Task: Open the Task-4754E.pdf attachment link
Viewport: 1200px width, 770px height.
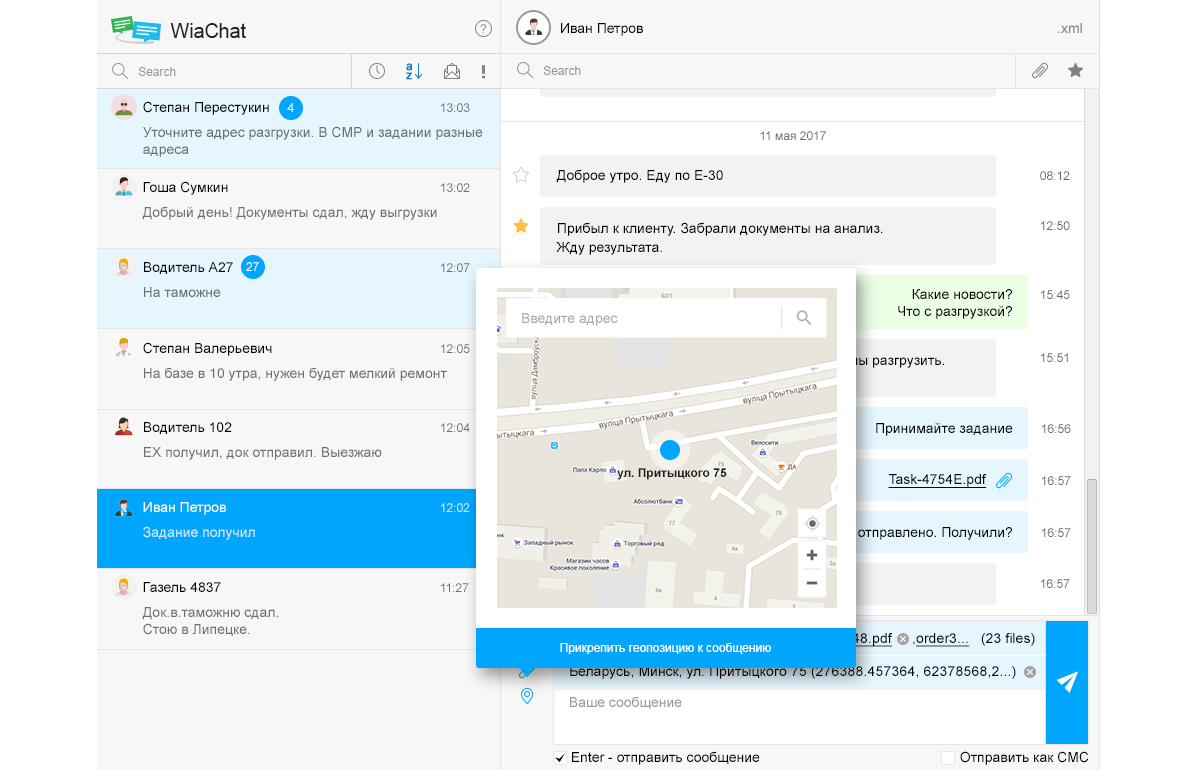Action: (937, 480)
